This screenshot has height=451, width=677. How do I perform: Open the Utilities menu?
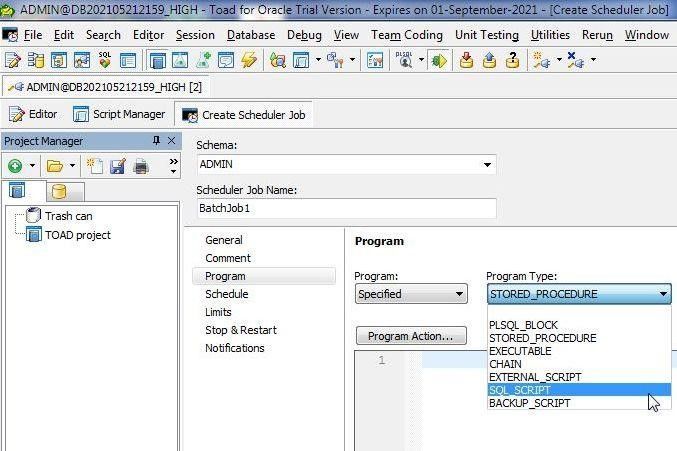[x=550, y=35]
